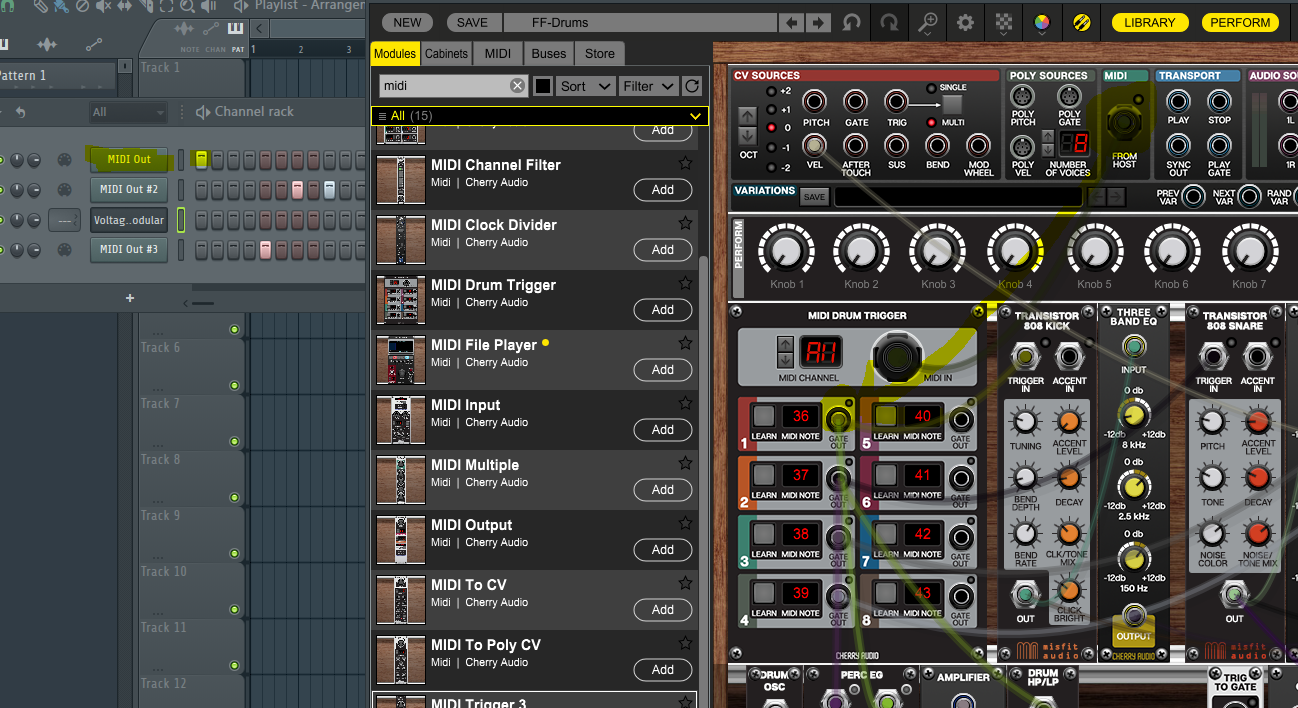Click the PITCH jack in CV Sources

[x=815, y=101]
